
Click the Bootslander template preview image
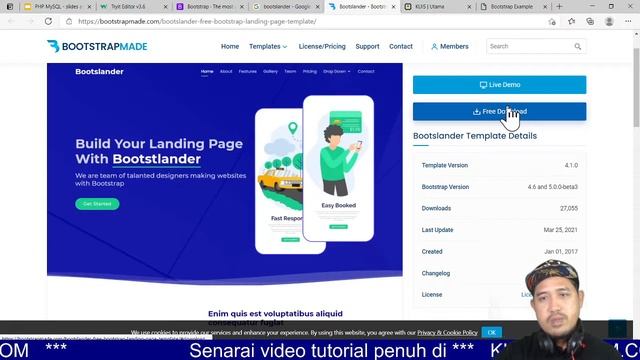click(x=224, y=173)
